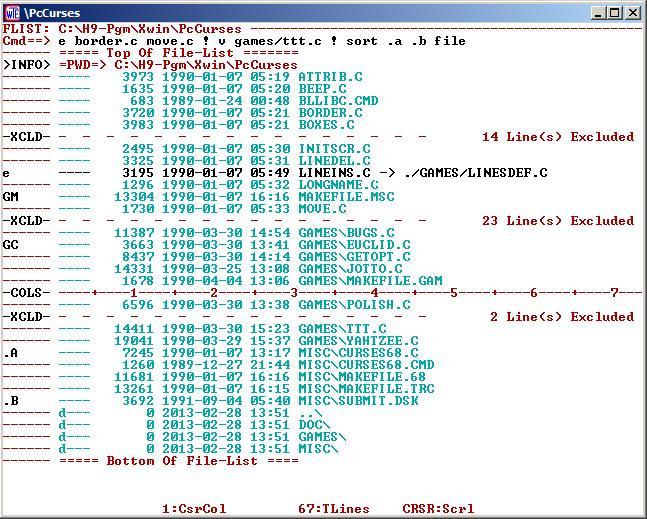Maximize the PcCurses window
647x519 pixels.
coord(615,12)
